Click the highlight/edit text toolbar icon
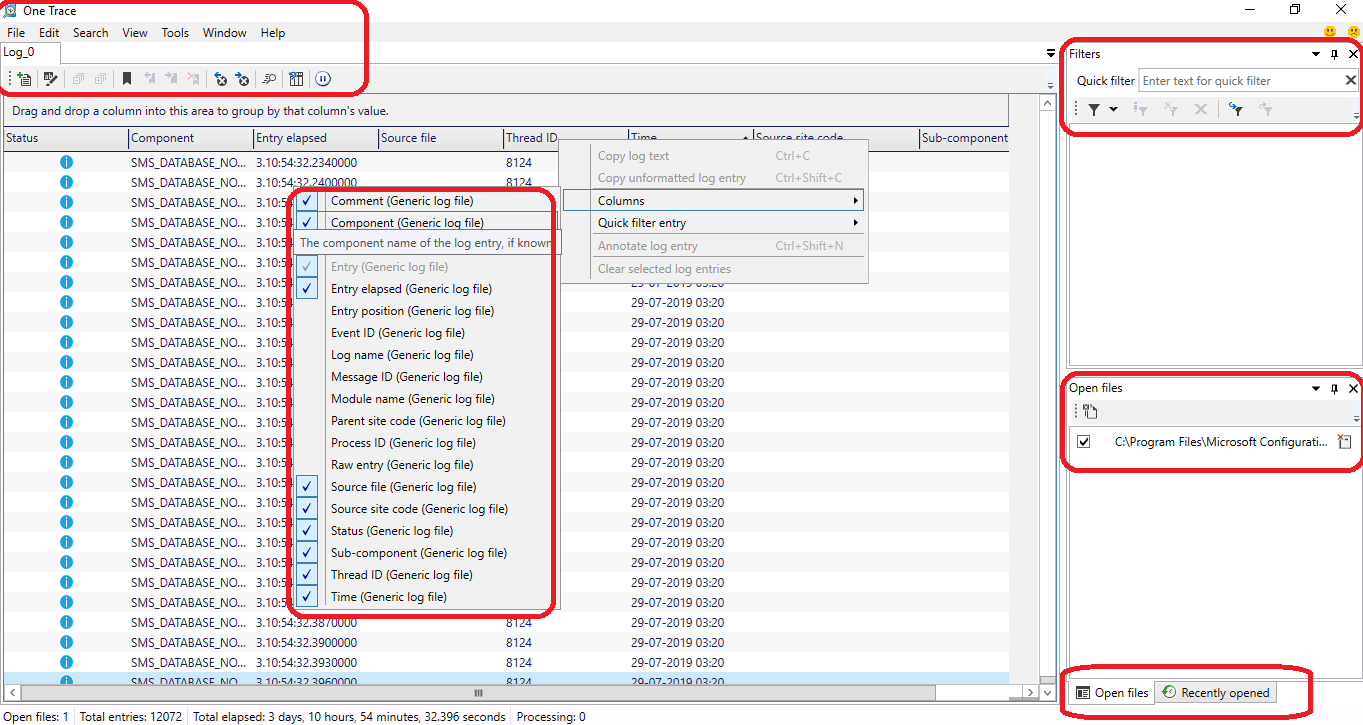The height and width of the screenshot is (725, 1363). point(50,79)
